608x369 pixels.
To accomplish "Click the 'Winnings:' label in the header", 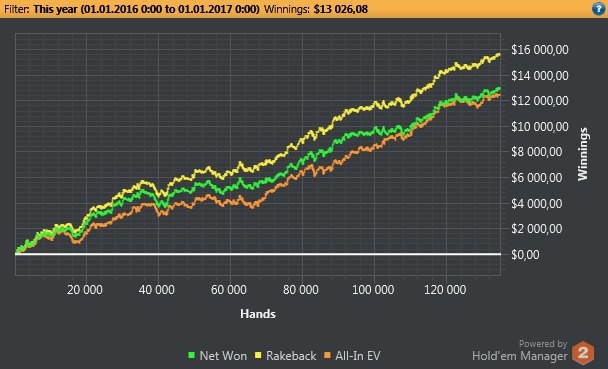I will [x=287, y=9].
